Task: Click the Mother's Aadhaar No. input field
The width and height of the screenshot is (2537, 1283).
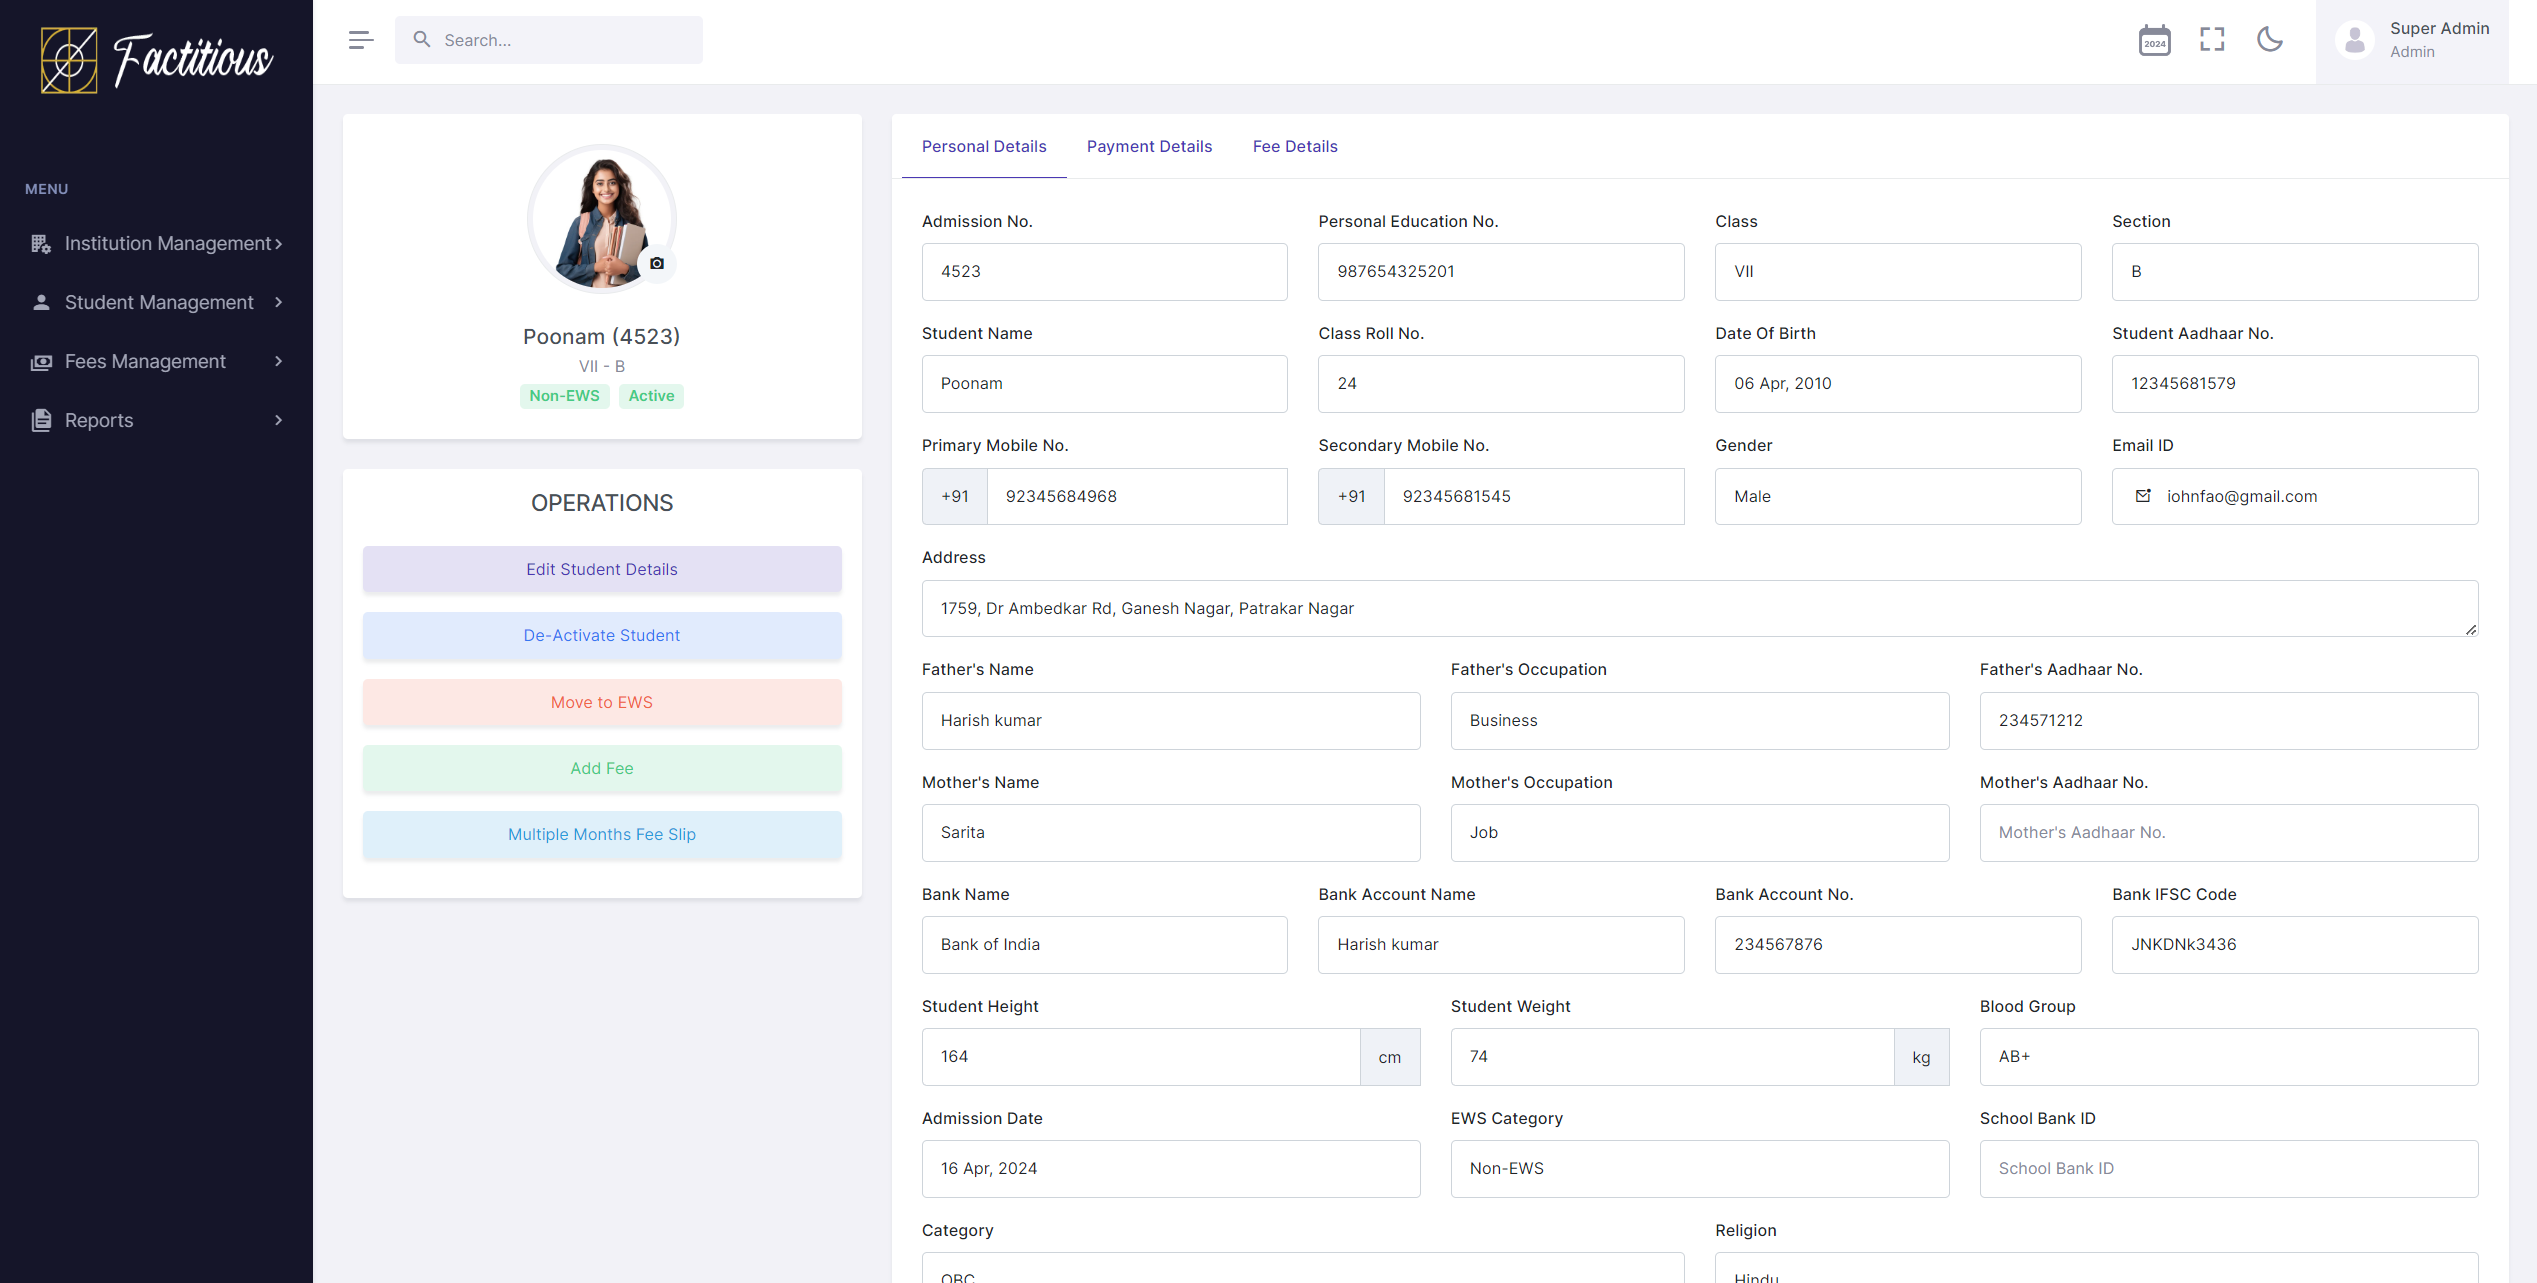Action: pos(2228,833)
